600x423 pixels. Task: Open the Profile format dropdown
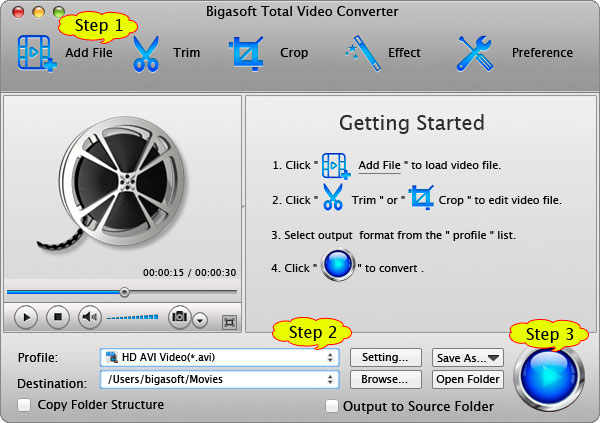[220, 358]
